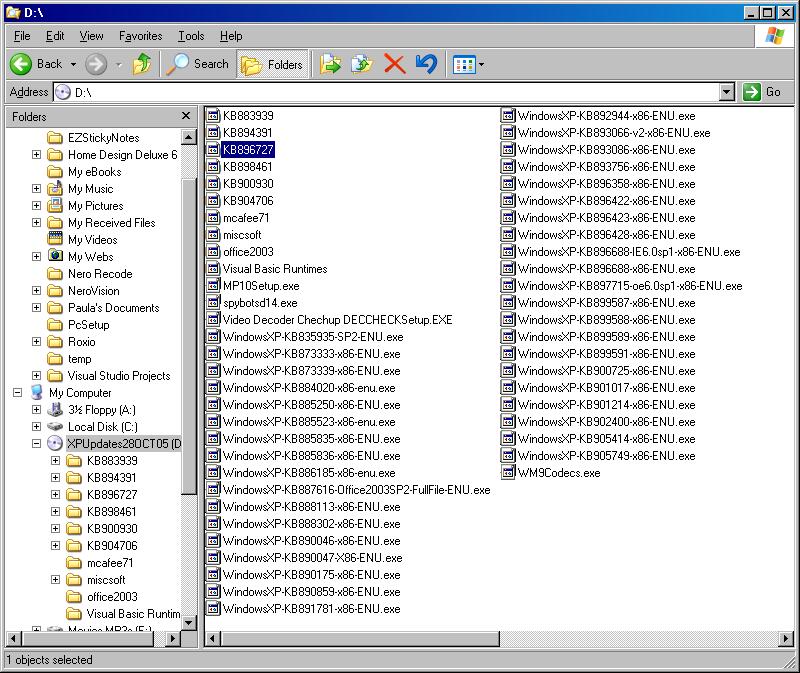
Task: Click WM9Codecs.exe file icon
Action: 508,472
